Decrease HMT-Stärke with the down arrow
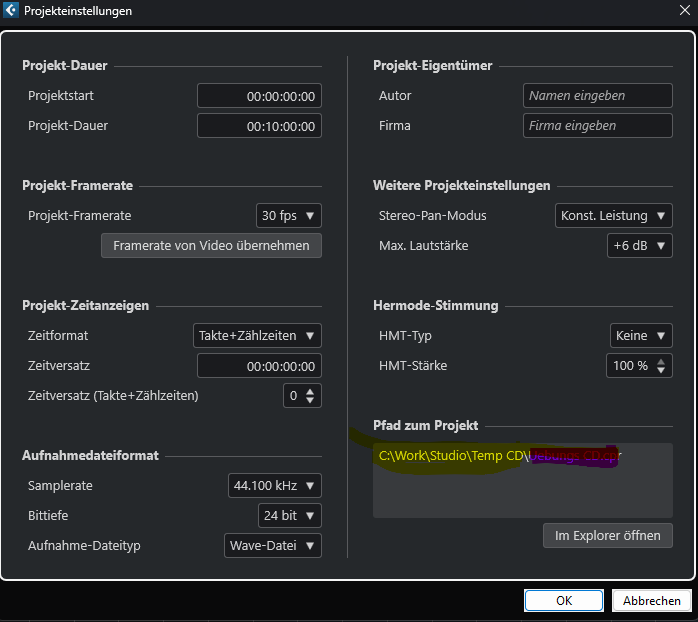Image resolution: width=698 pixels, height=622 pixels. pyautogui.click(x=661, y=370)
